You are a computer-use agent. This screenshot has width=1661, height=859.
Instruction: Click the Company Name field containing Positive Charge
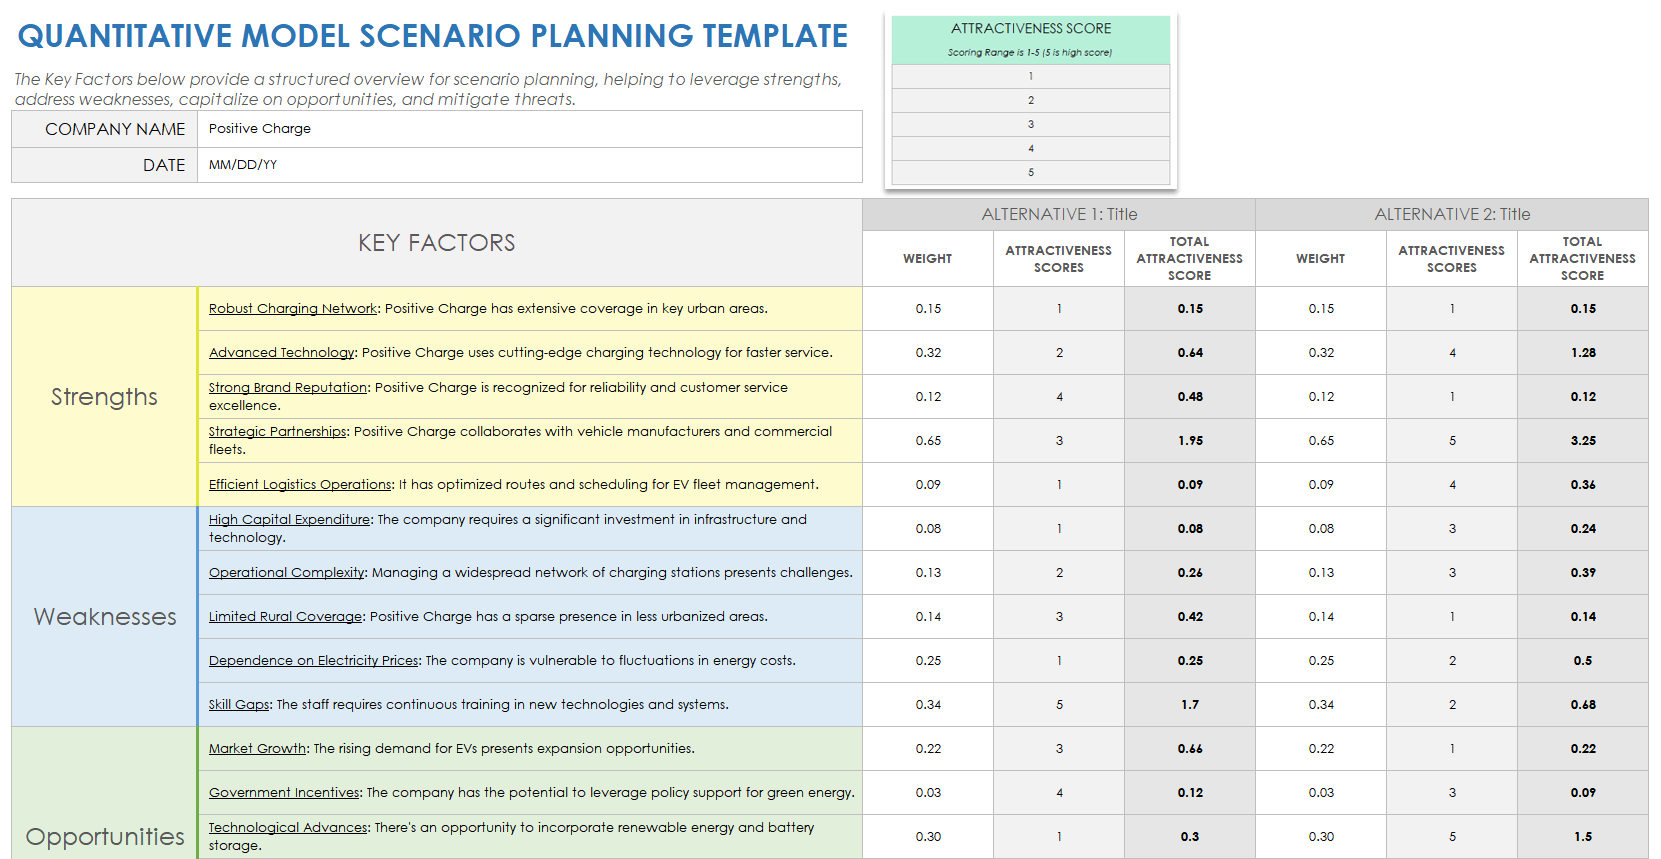click(x=529, y=129)
